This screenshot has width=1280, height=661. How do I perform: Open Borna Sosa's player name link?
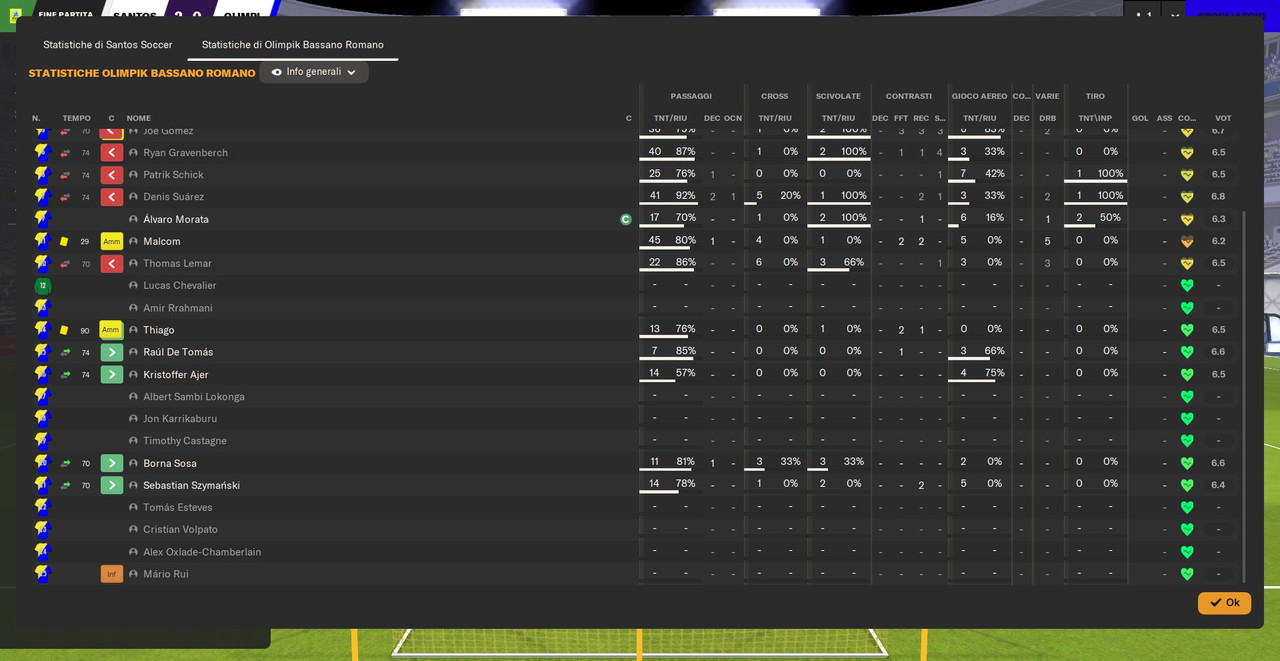coord(170,463)
